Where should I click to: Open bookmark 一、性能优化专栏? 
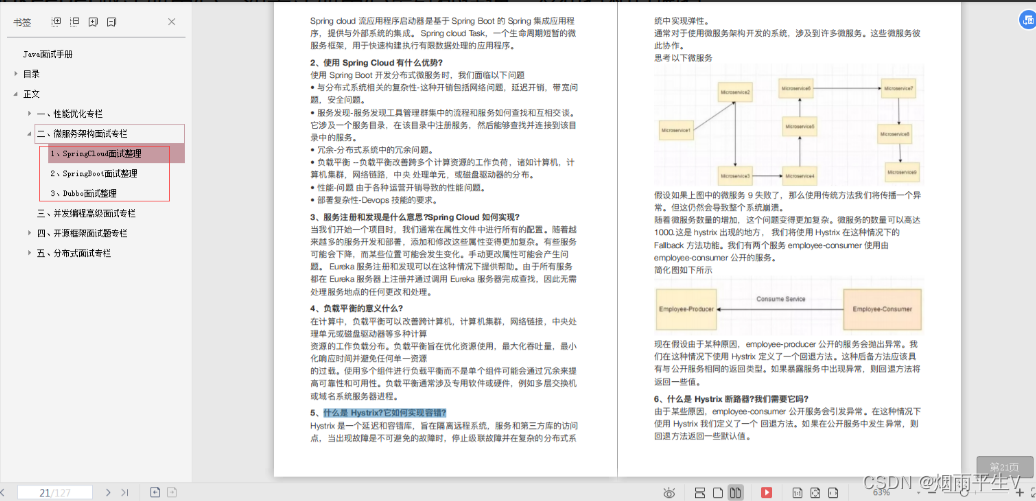pyautogui.click(x=70, y=114)
